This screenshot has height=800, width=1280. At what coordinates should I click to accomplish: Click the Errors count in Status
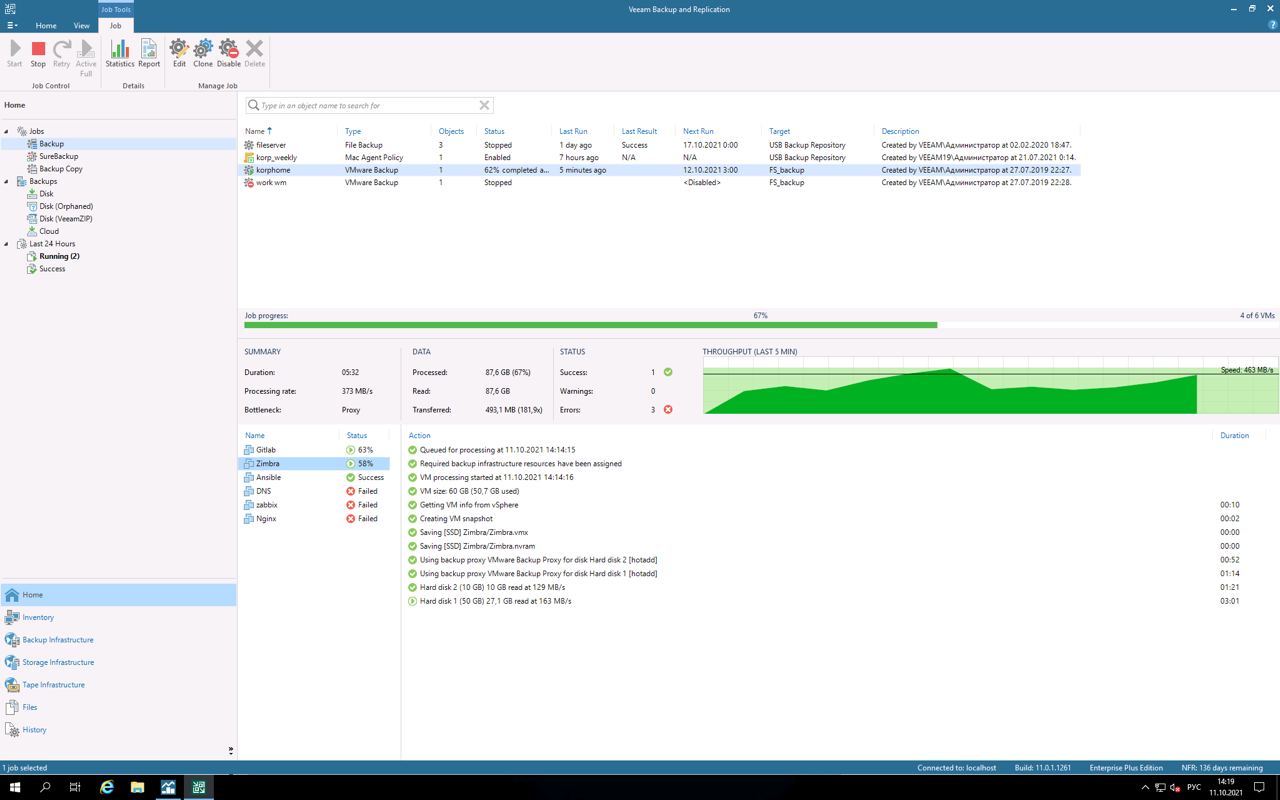pyautogui.click(x=653, y=410)
